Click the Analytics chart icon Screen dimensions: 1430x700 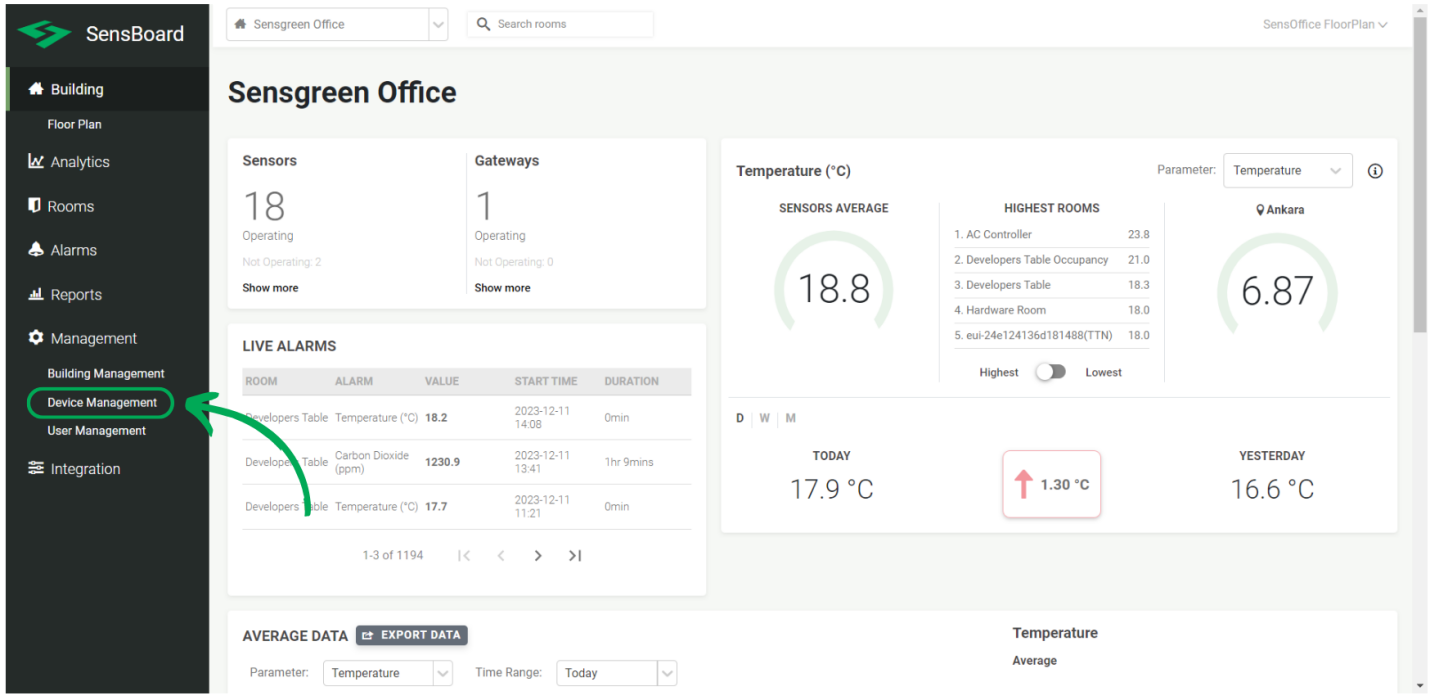[37, 161]
